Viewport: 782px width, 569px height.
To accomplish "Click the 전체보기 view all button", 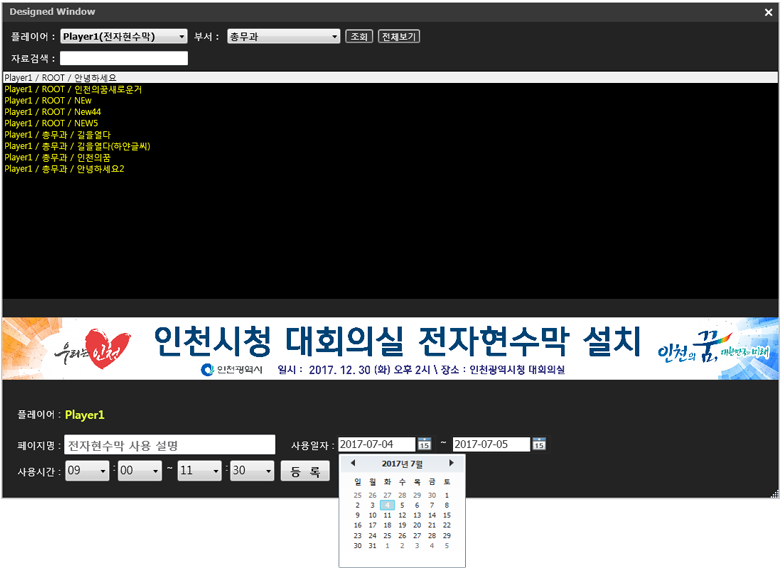I will pyautogui.click(x=399, y=36).
